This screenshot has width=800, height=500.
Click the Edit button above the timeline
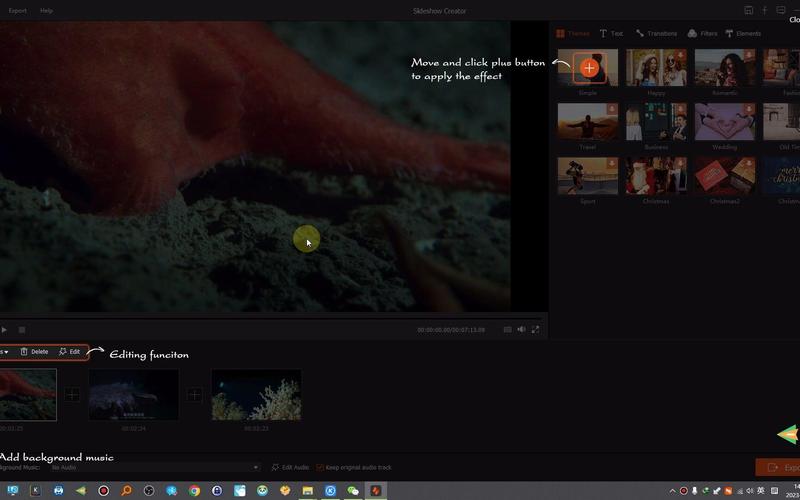69,352
